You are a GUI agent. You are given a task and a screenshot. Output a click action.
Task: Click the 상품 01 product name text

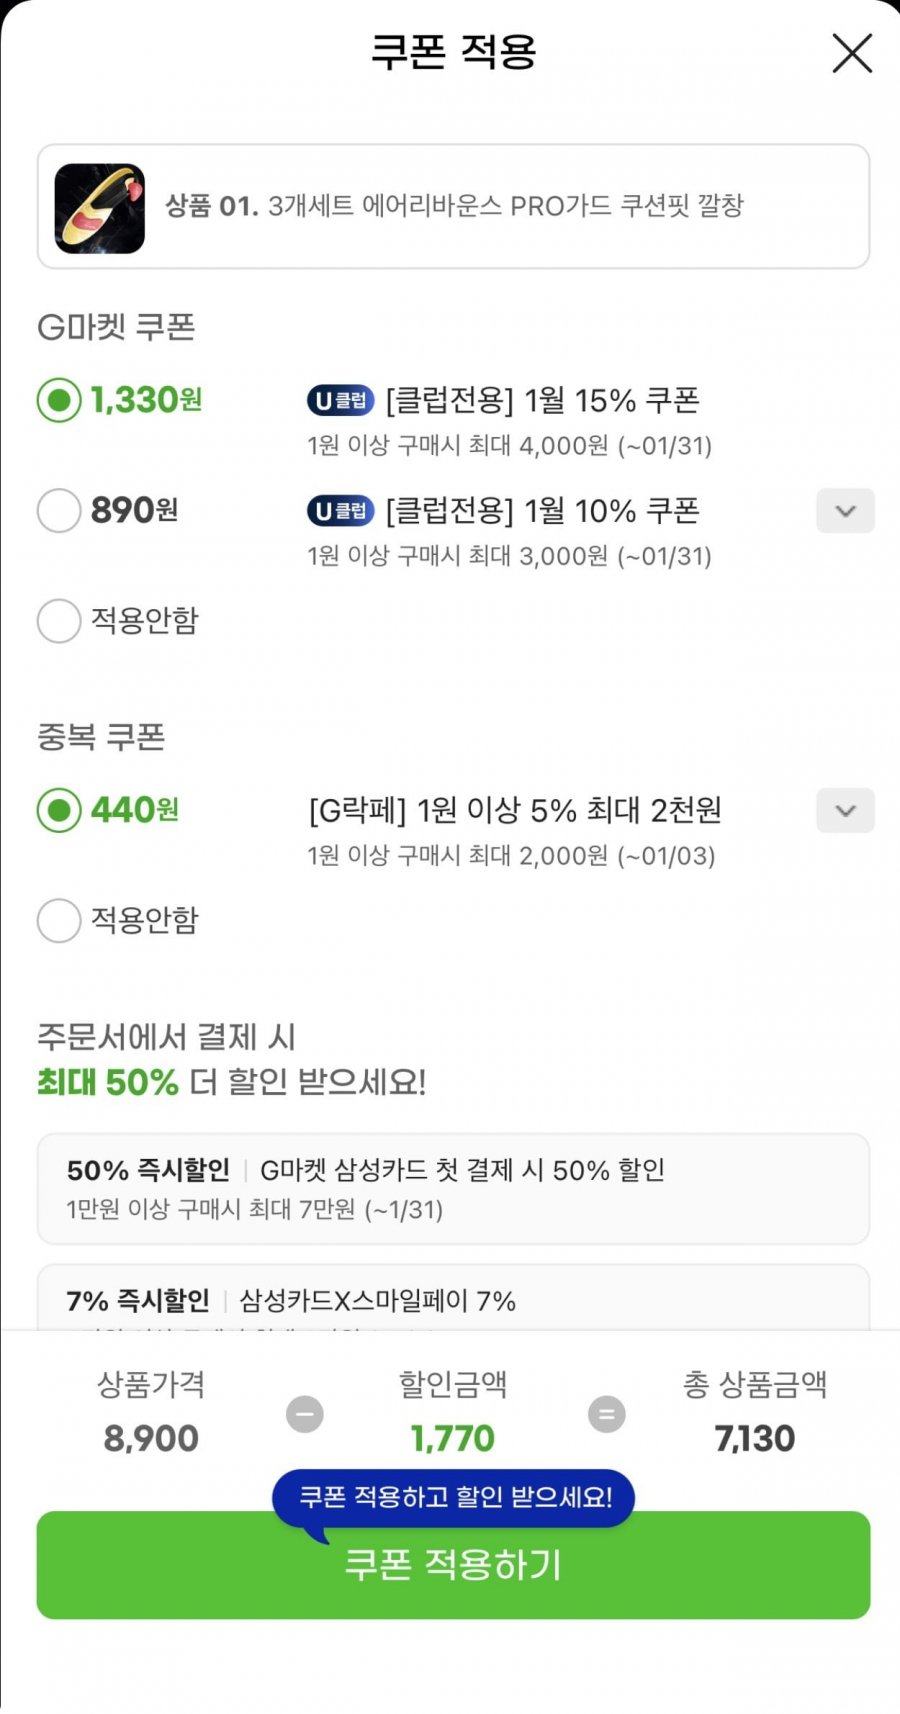(x=455, y=206)
